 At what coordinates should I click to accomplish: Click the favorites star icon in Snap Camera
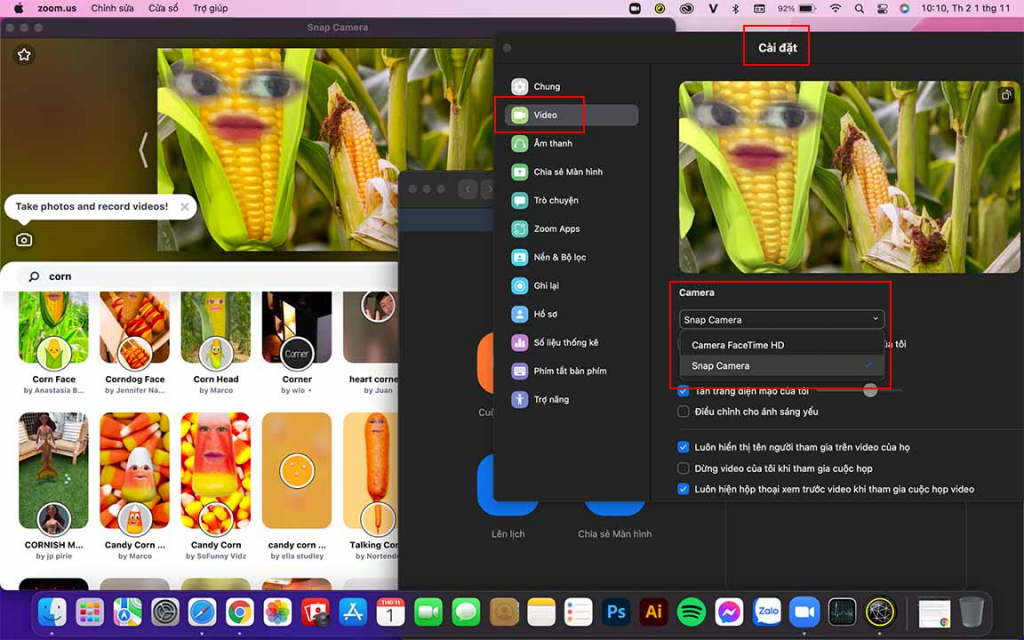(x=24, y=55)
